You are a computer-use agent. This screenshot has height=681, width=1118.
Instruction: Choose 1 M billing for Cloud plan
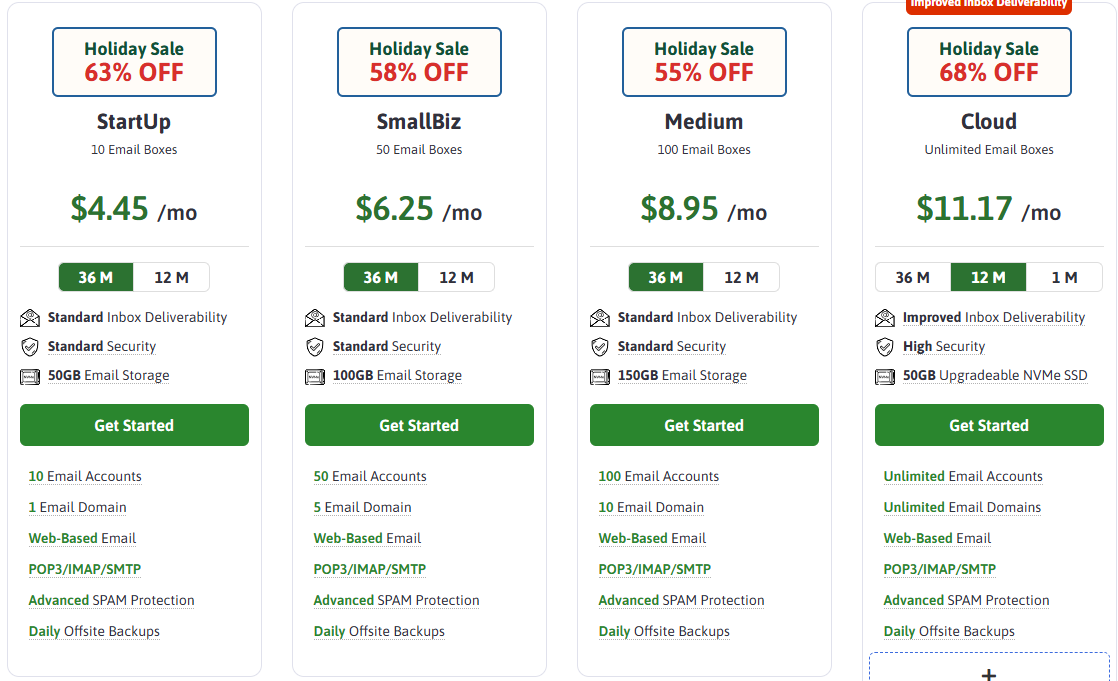pyautogui.click(x=1064, y=277)
